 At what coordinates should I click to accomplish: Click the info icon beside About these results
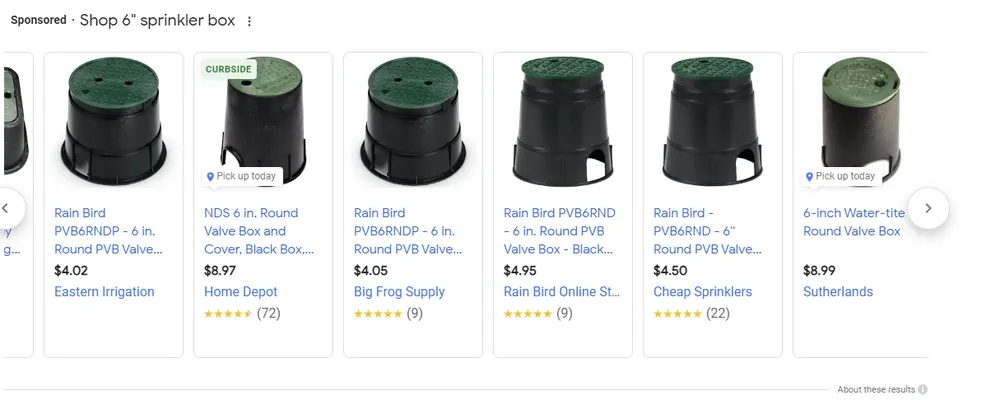click(x=922, y=390)
